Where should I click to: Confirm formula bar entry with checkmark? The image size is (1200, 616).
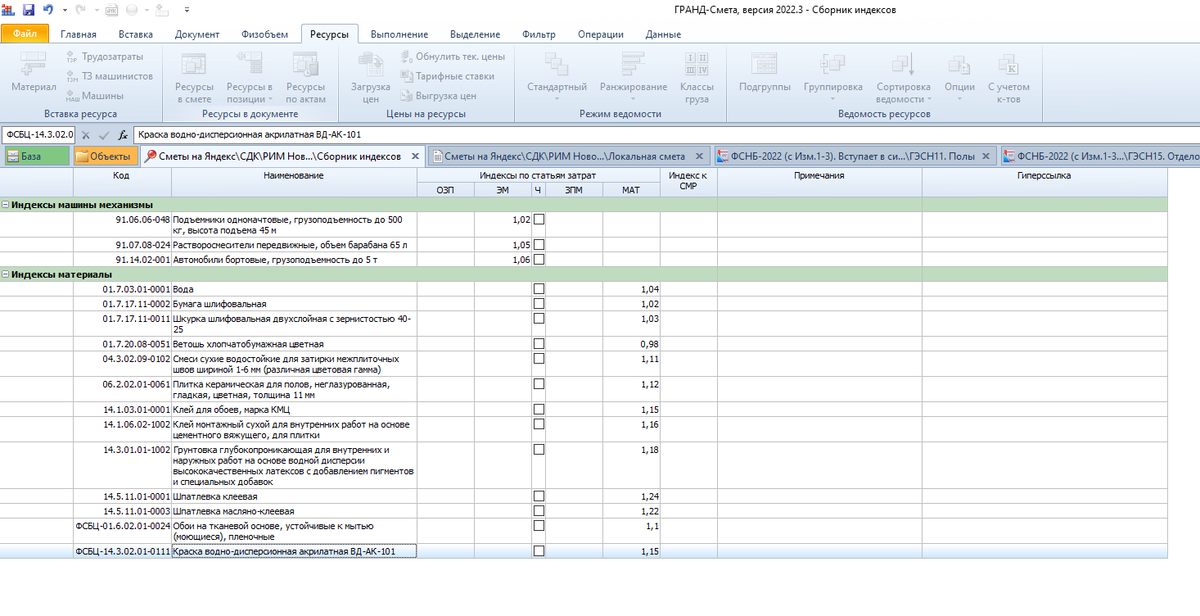point(103,135)
